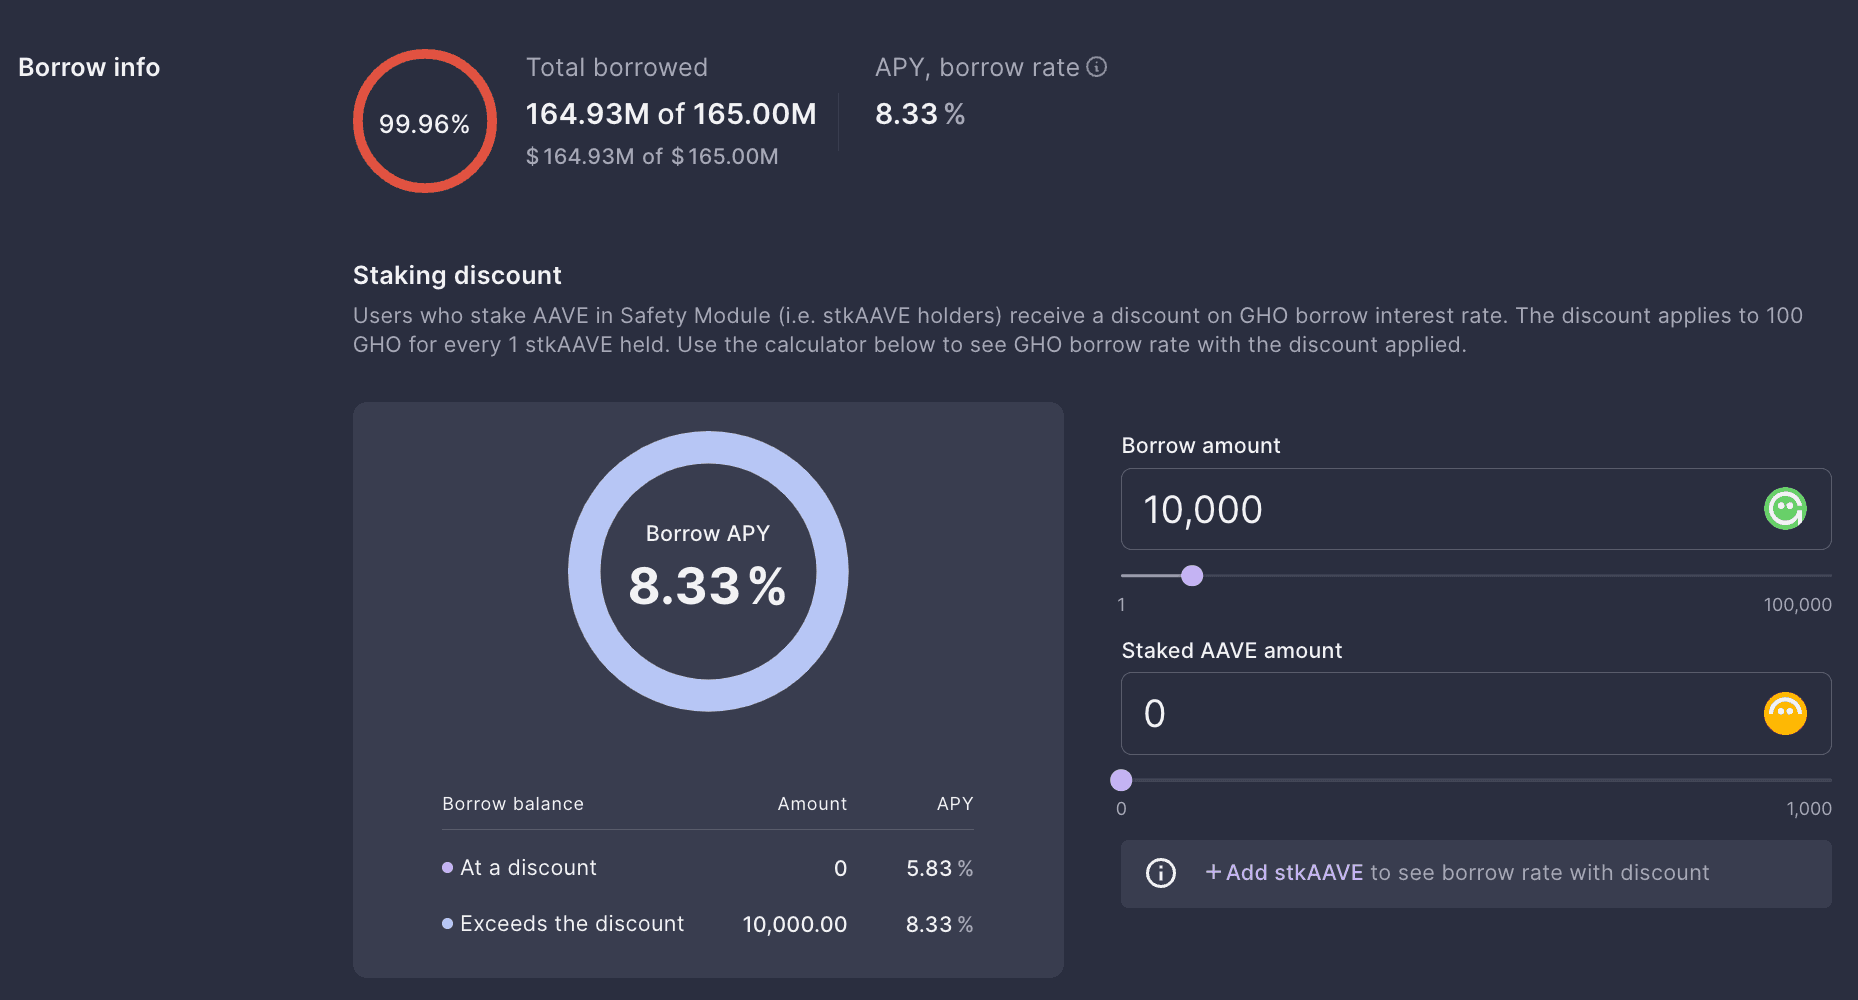
Task: Click the 1,000 maximum label under staked slider
Action: point(1808,809)
